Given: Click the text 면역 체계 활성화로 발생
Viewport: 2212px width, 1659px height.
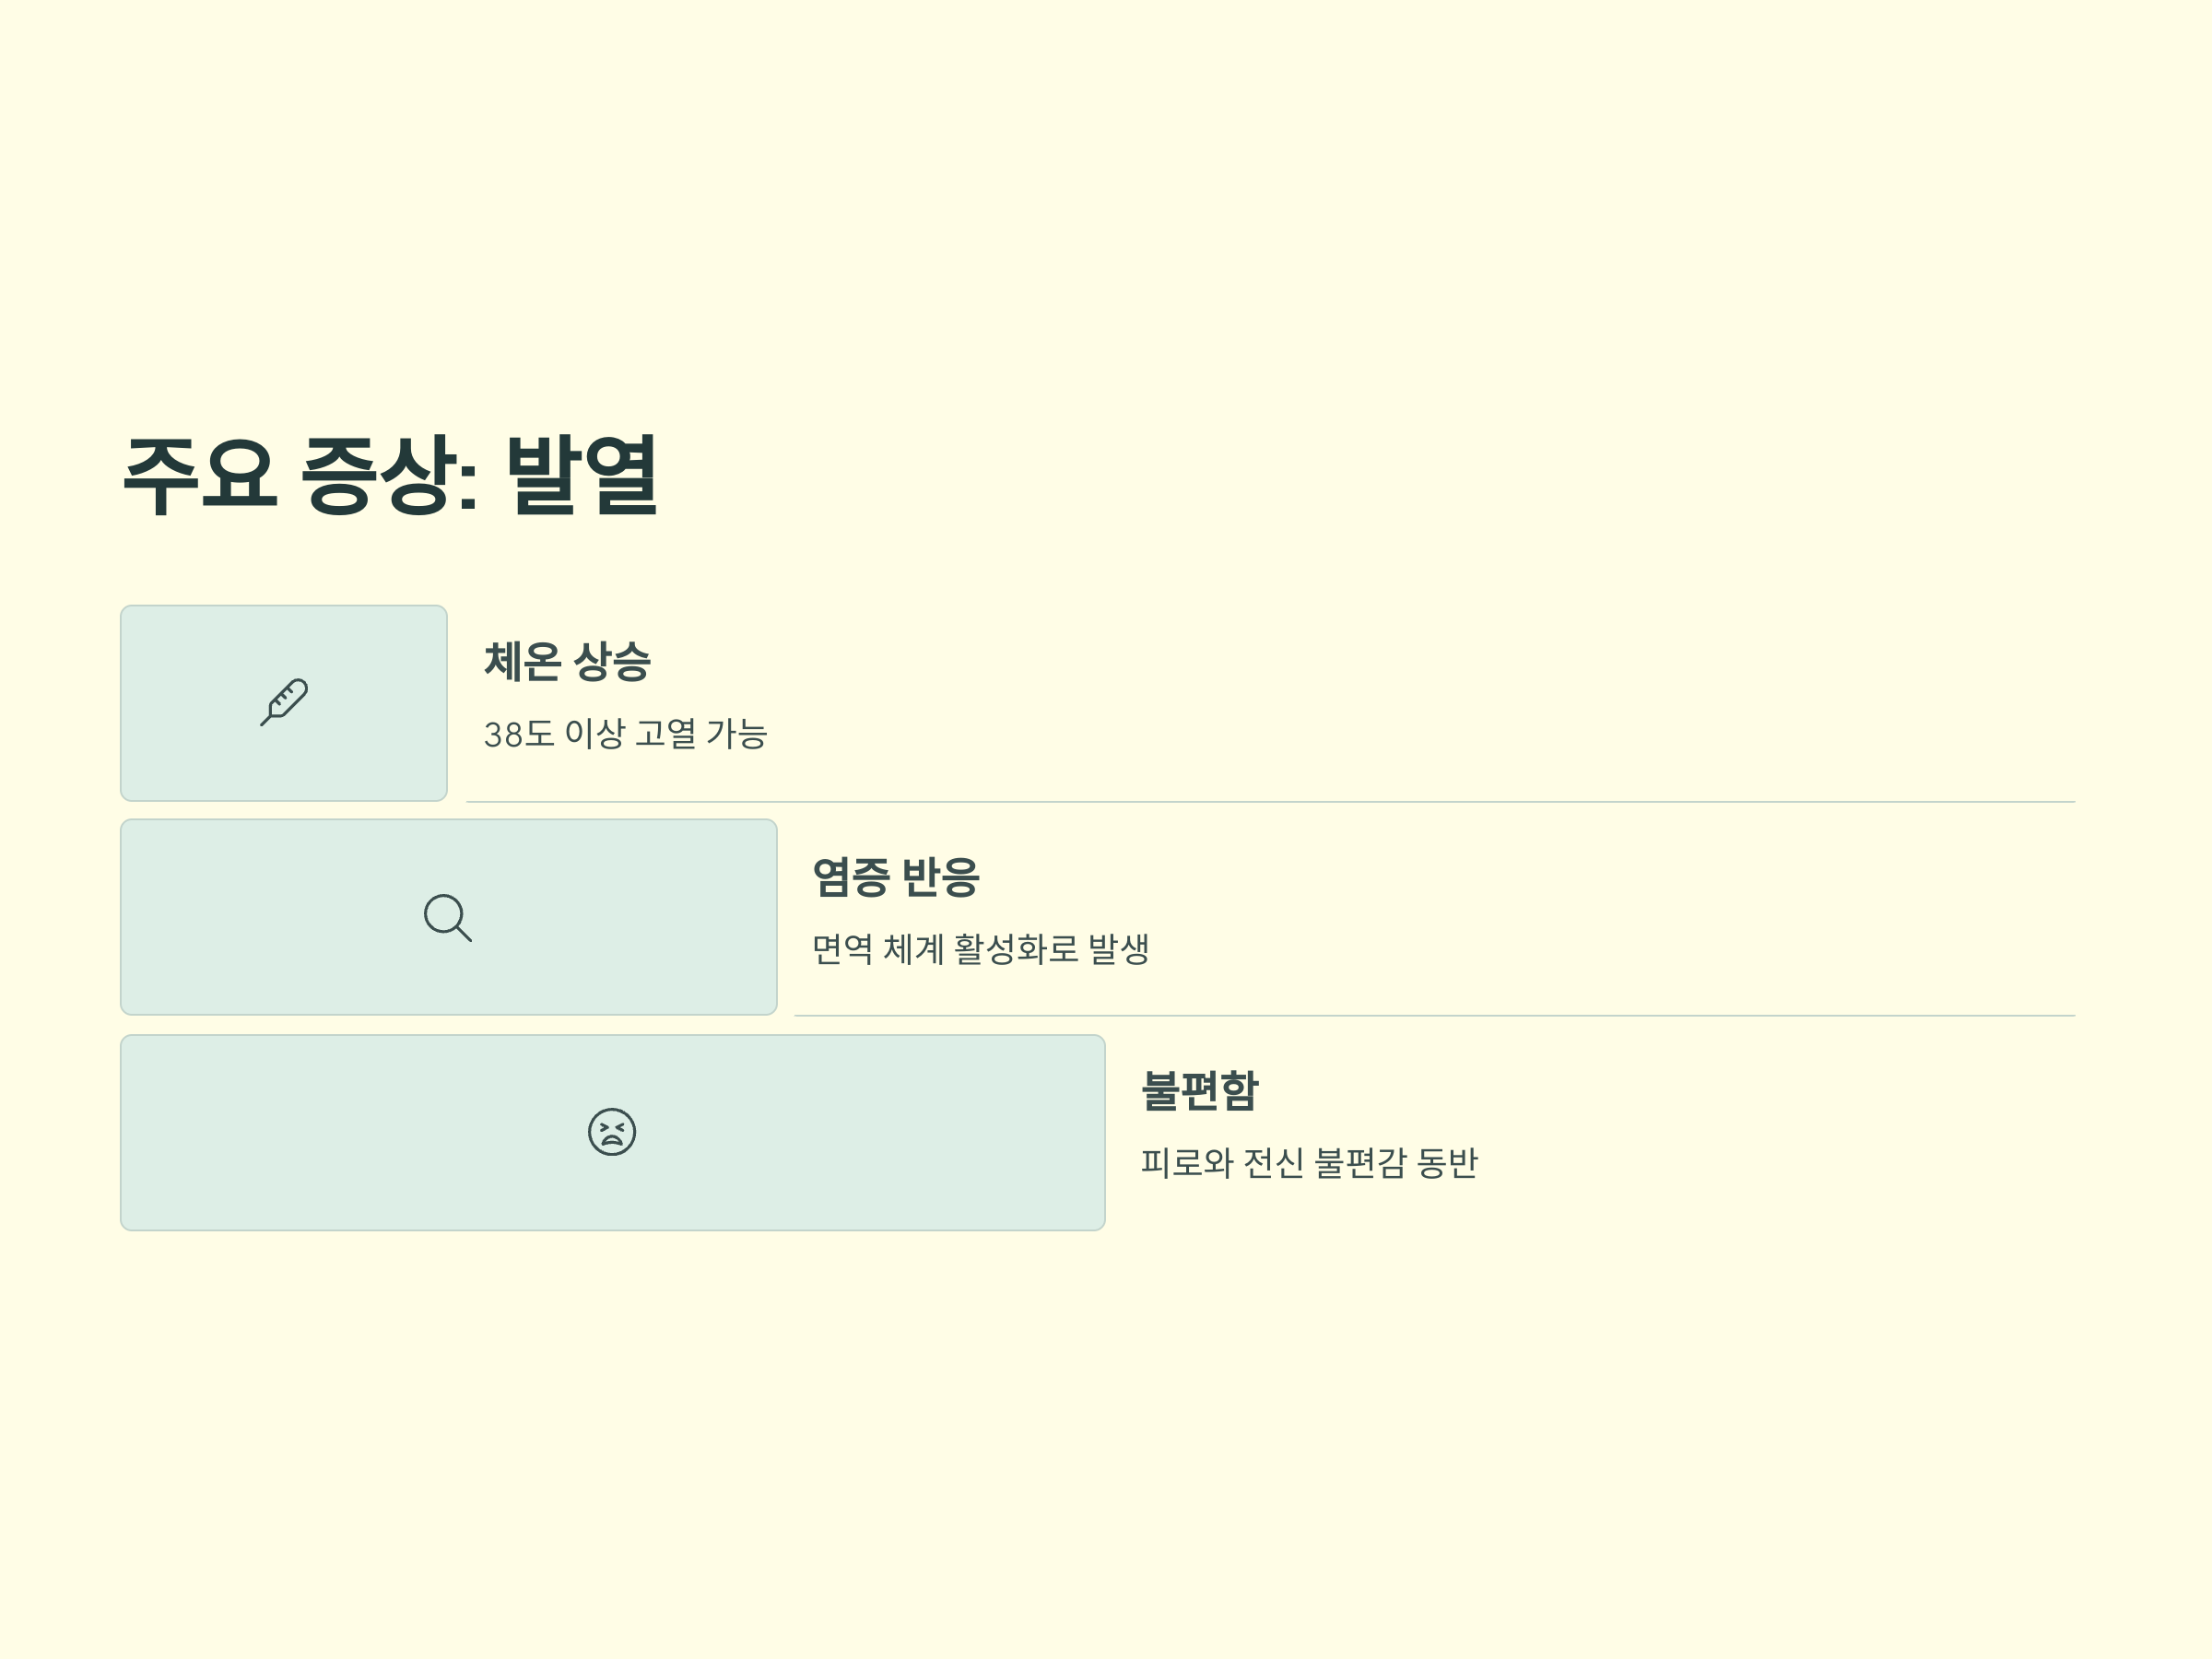Looking at the screenshot, I should tap(981, 948).
